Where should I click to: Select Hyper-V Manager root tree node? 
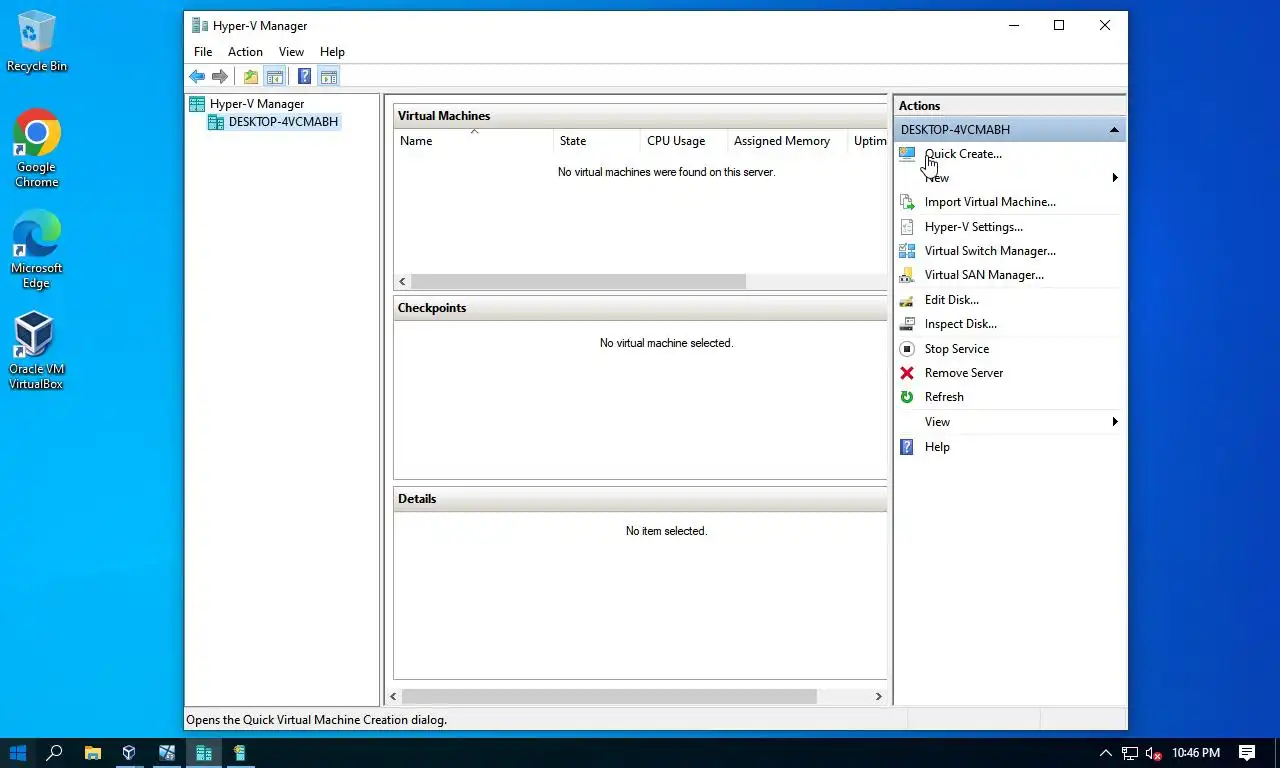tap(257, 104)
